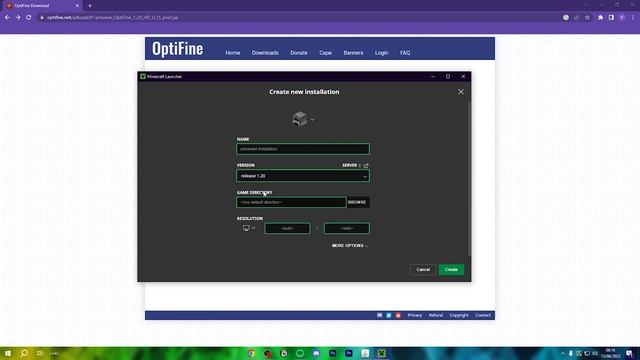Open the Contact footer link
Screen dimensions: 640x360
483,315
